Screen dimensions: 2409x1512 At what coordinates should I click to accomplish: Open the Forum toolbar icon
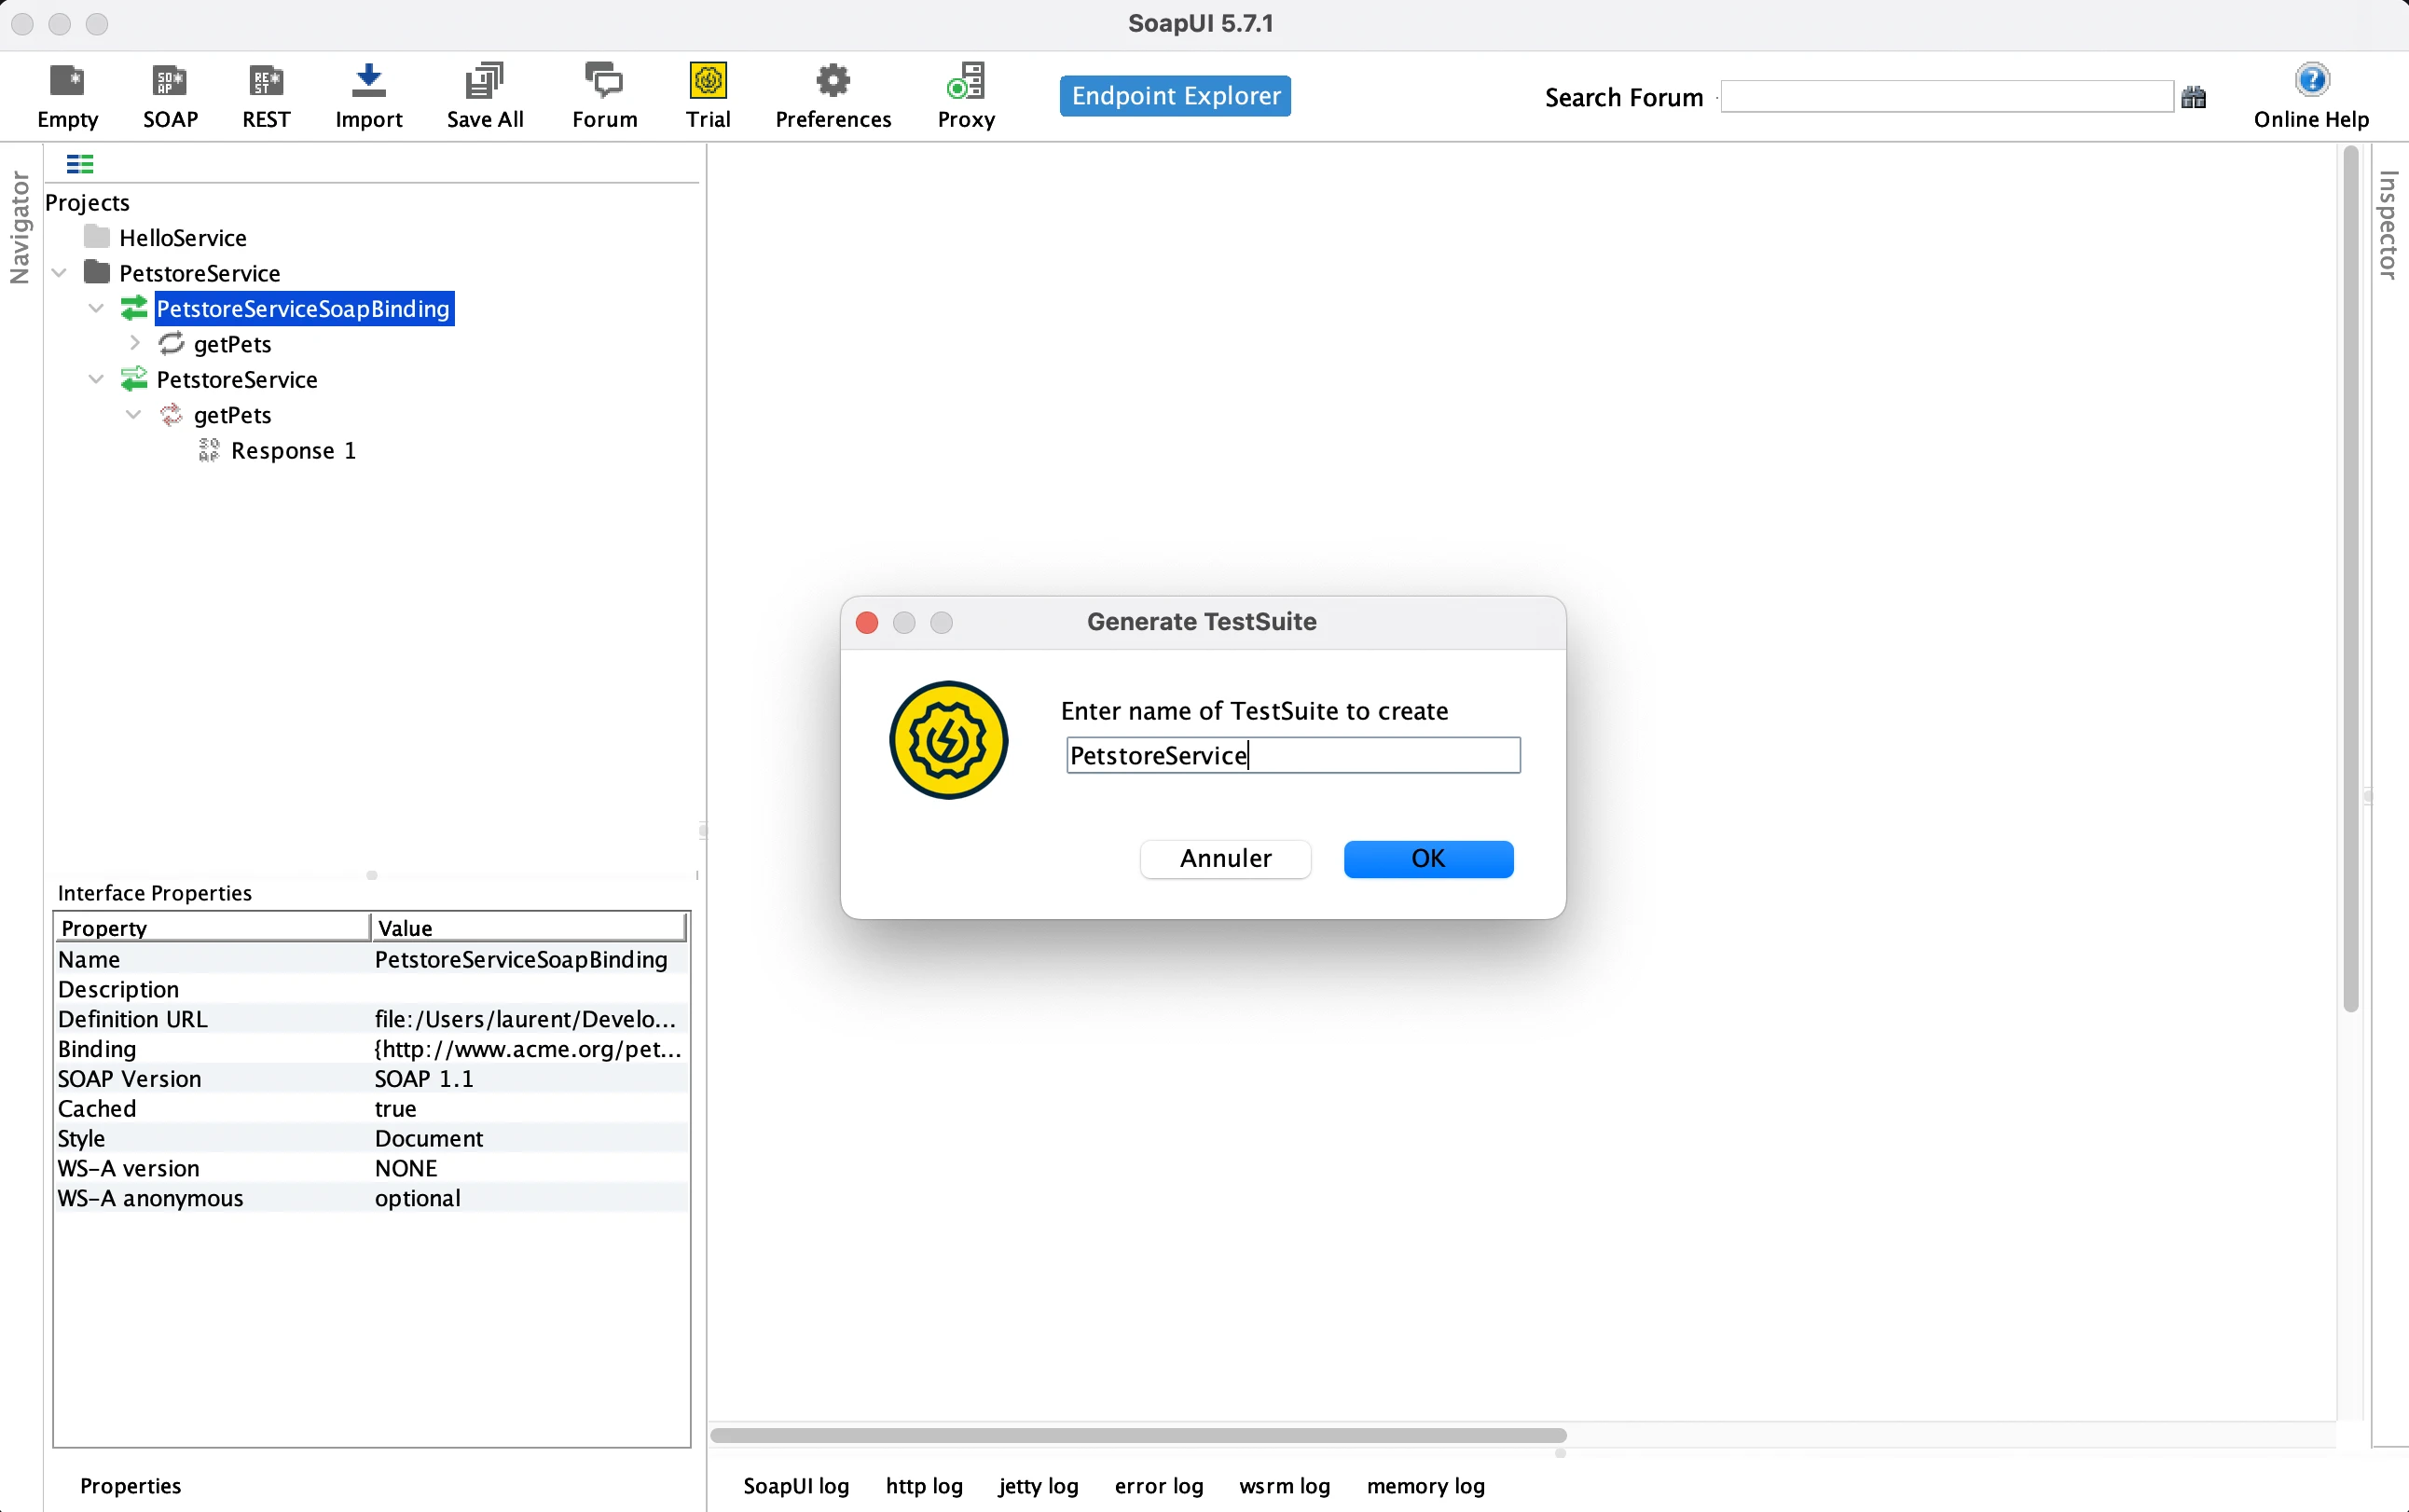(604, 82)
